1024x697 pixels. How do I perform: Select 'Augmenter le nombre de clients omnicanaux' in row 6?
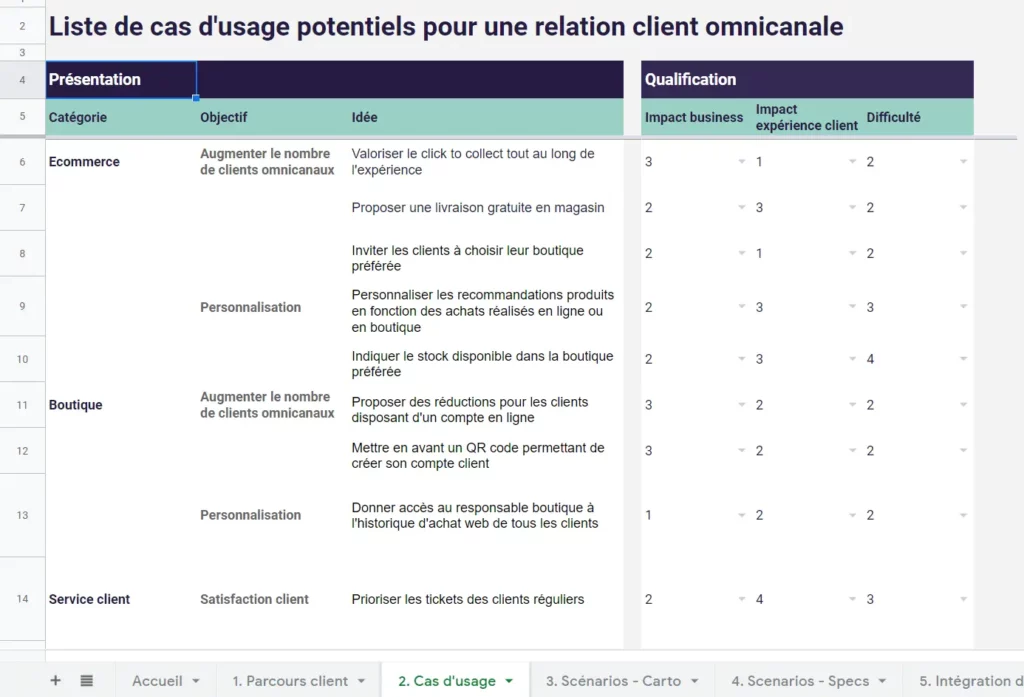[272, 161]
